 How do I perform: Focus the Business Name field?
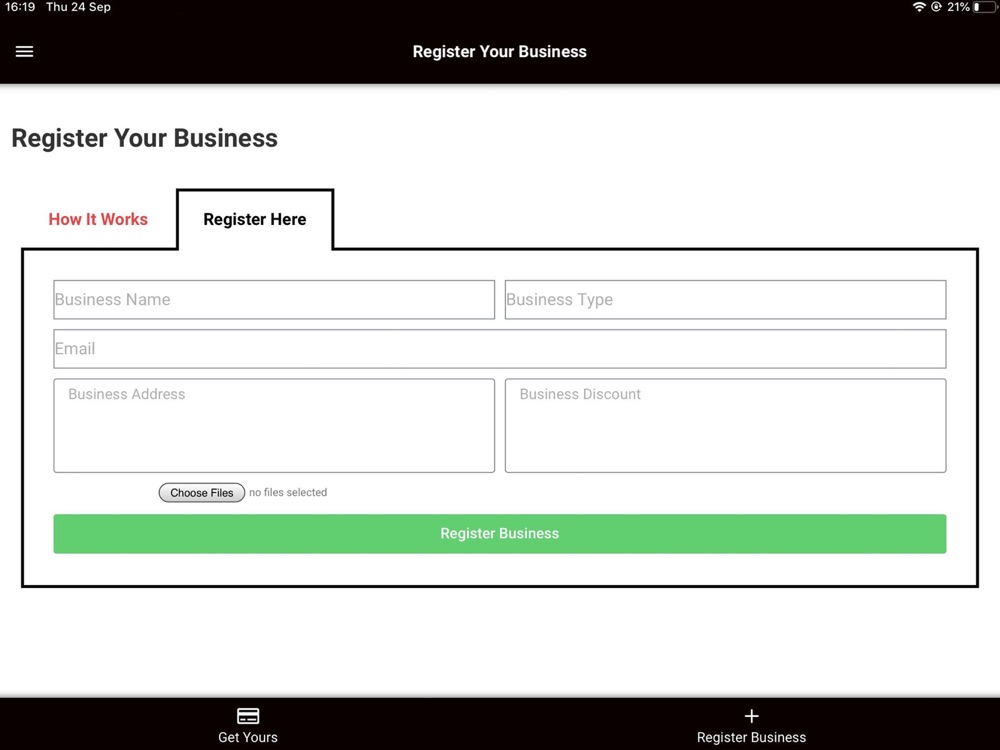coord(274,300)
